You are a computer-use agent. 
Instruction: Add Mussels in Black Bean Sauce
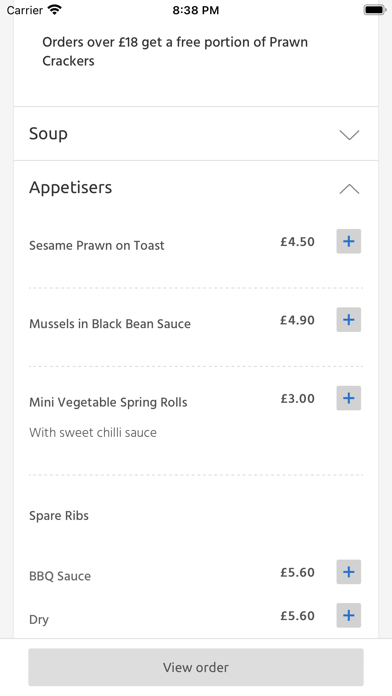coord(348,320)
